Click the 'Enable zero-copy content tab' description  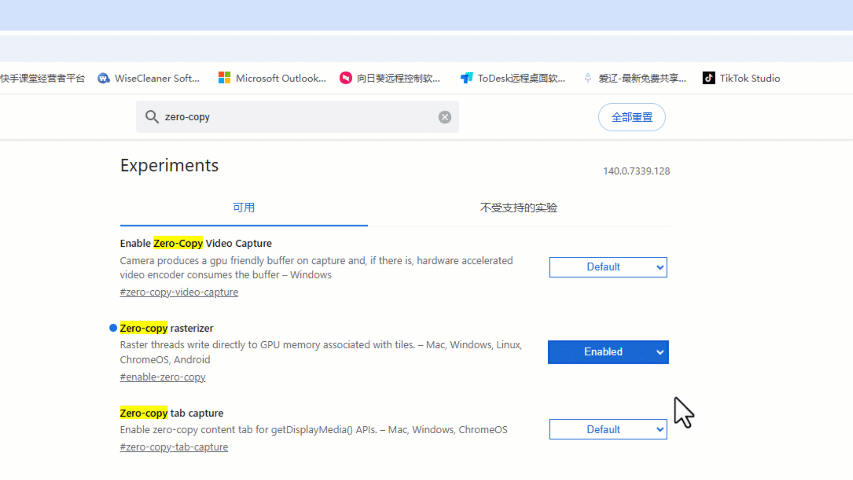tap(313, 429)
